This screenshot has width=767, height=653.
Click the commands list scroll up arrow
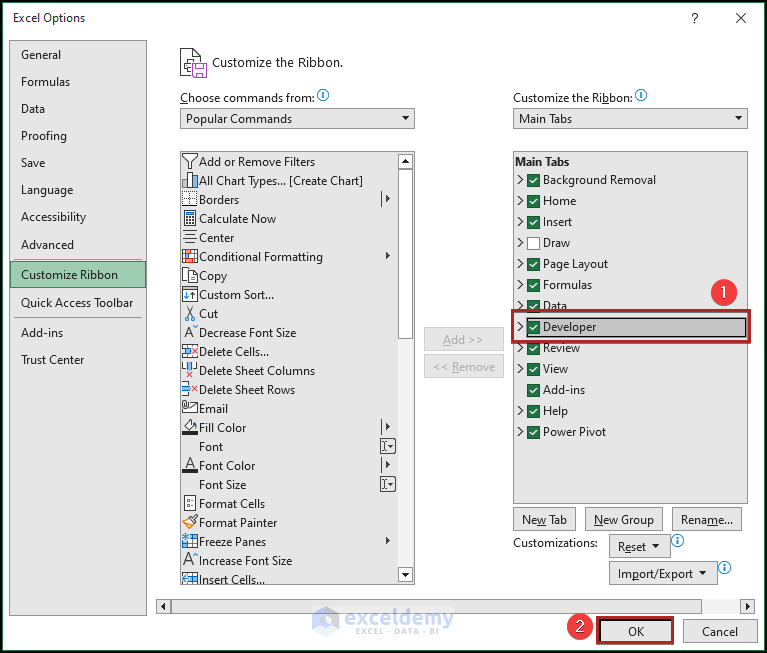(x=405, y=161)
